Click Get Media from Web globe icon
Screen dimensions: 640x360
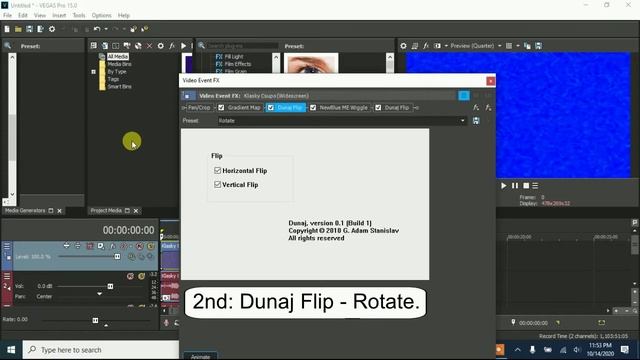138,46
